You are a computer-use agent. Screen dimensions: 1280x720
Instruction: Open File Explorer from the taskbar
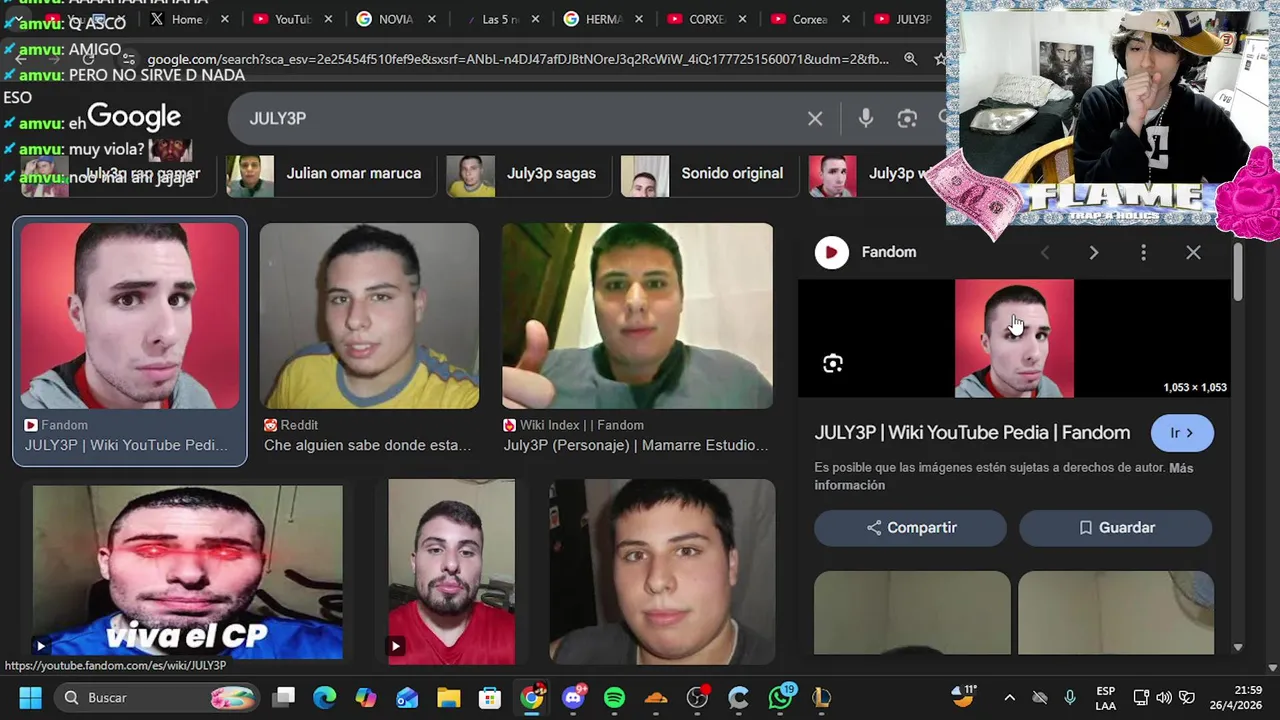(x=448, y=697)
